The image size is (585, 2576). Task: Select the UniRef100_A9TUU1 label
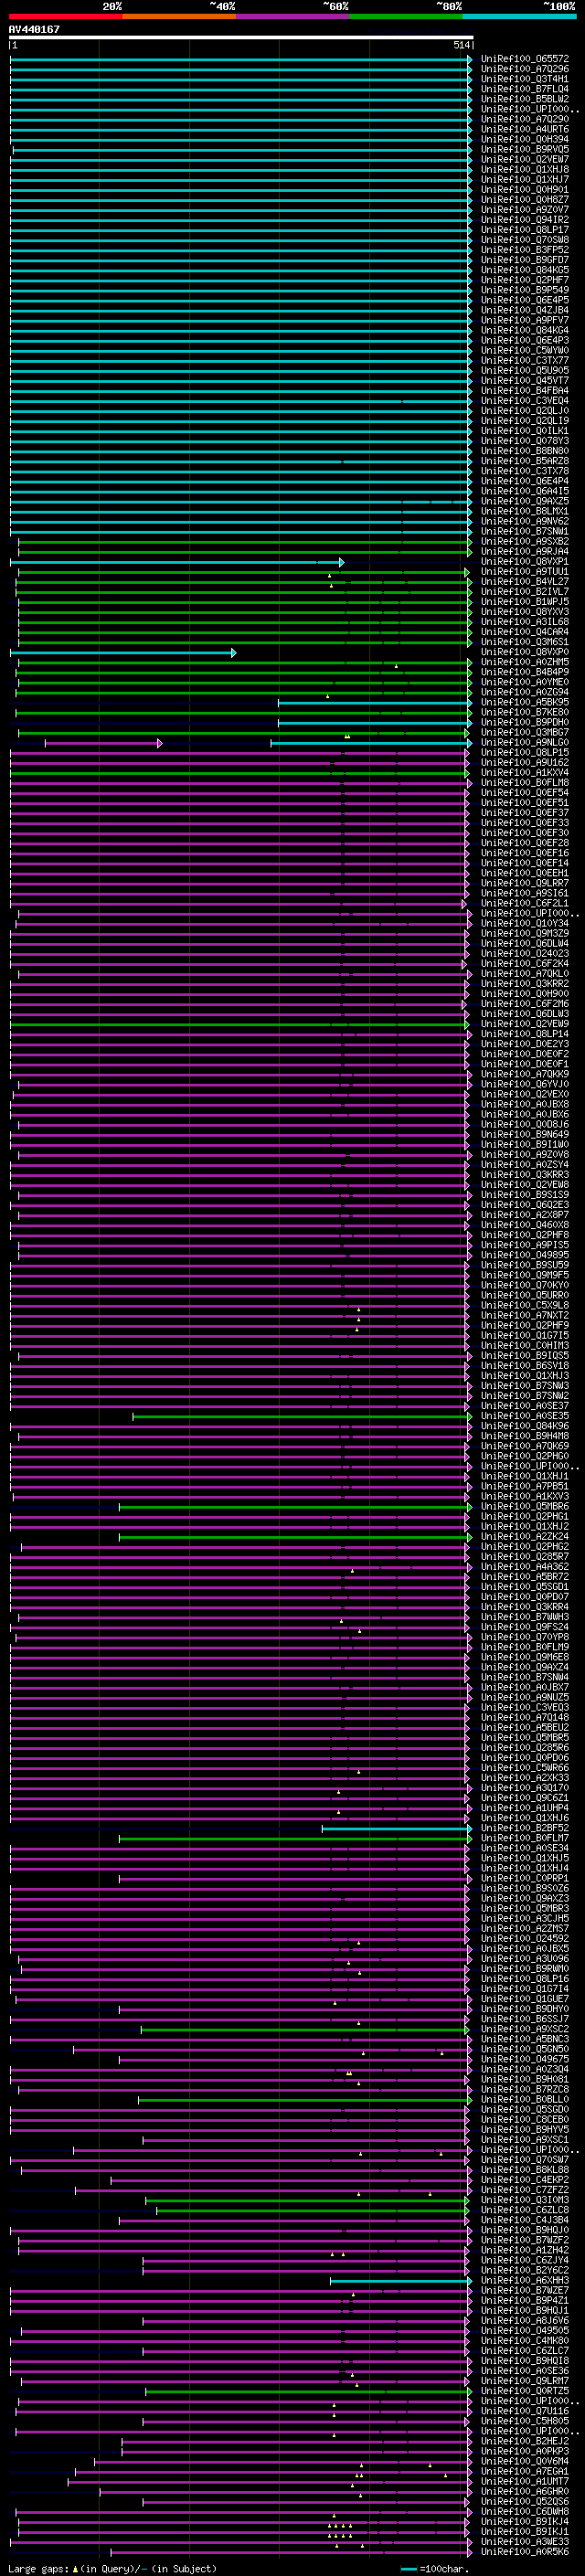[x=525, y=572]
